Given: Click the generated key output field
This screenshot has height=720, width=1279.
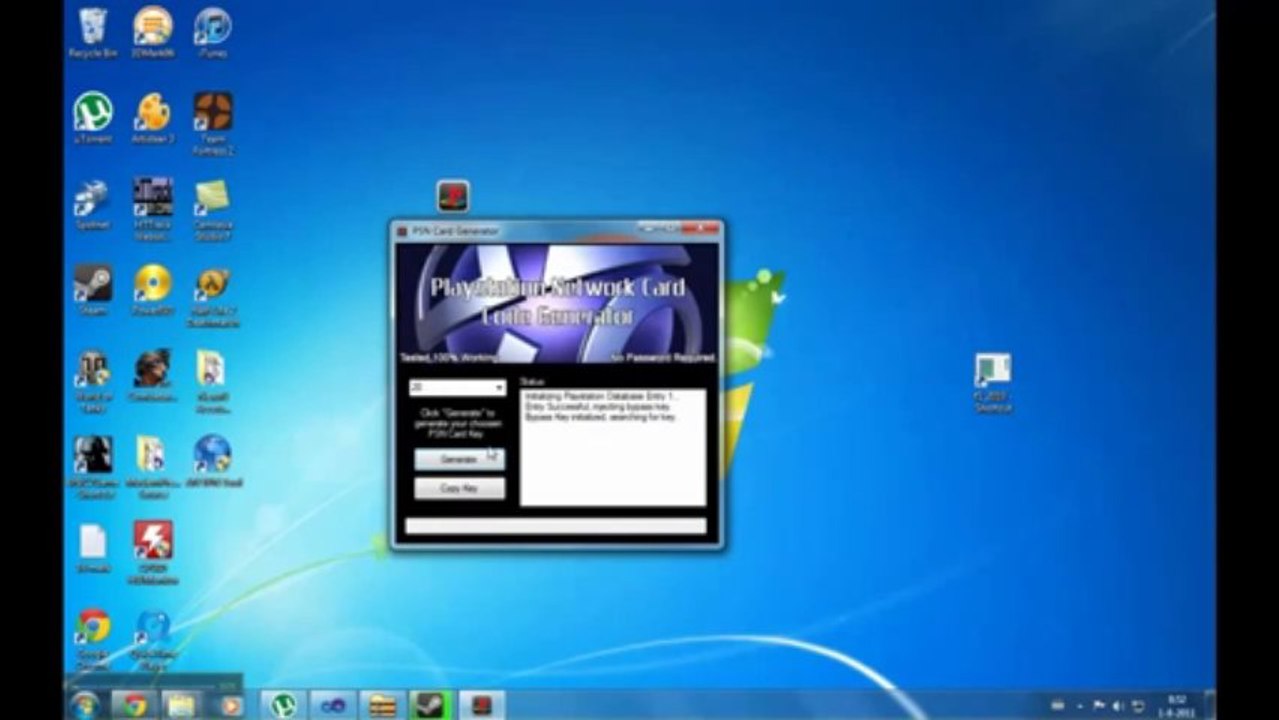Looking at the screenshot, I should pos(555,526).
